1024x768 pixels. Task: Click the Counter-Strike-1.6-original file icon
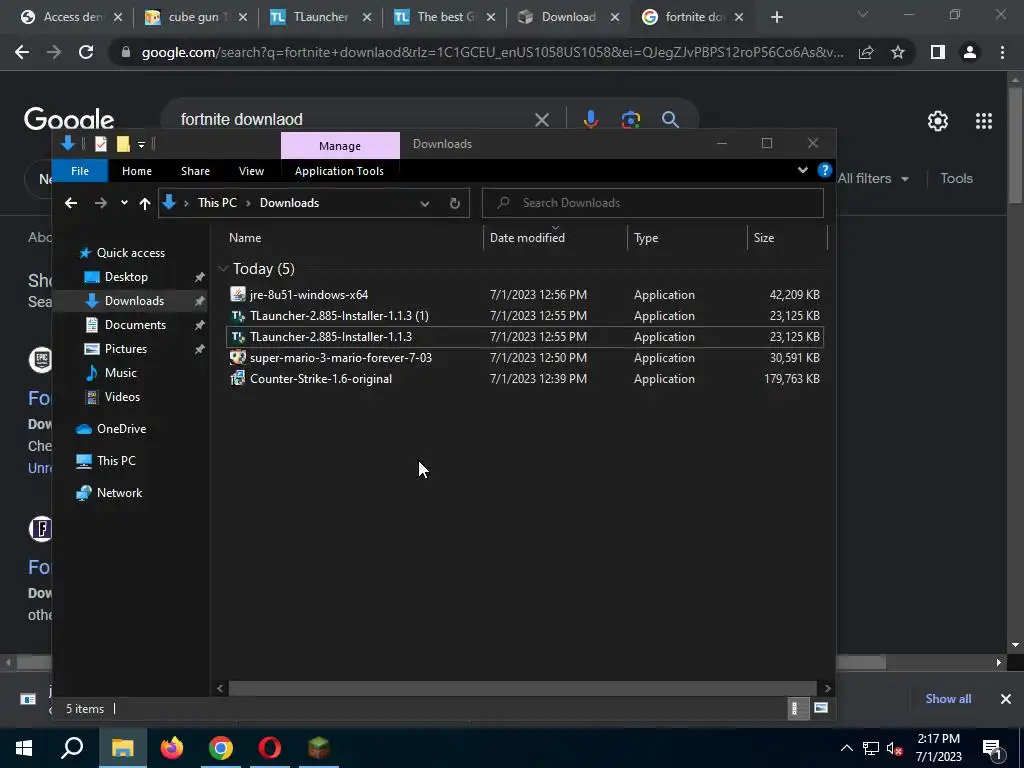[x=238, y=378]
